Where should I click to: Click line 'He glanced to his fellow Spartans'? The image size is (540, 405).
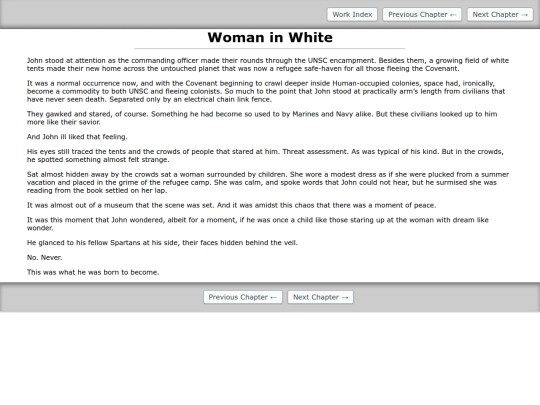tap(162, 243)
